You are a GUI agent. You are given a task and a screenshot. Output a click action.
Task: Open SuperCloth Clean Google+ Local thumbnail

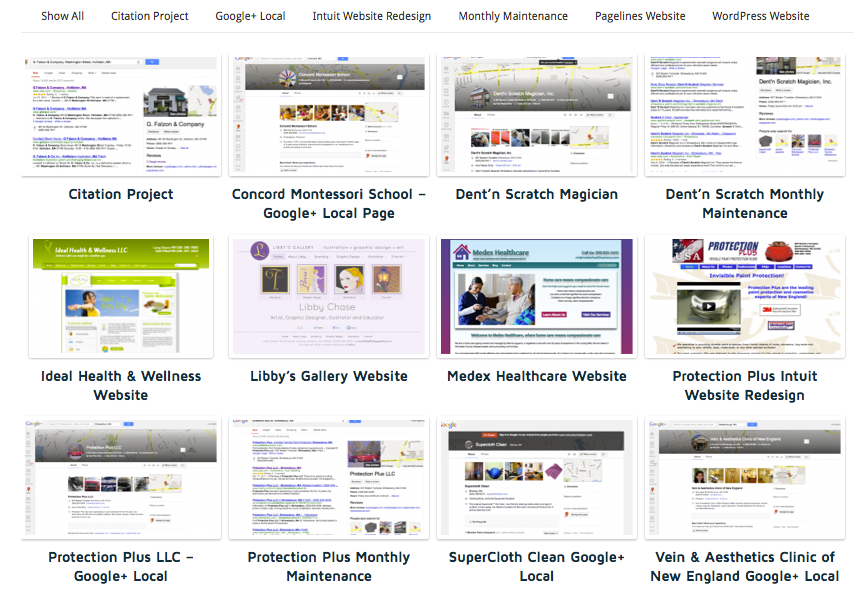click(537, 478)
